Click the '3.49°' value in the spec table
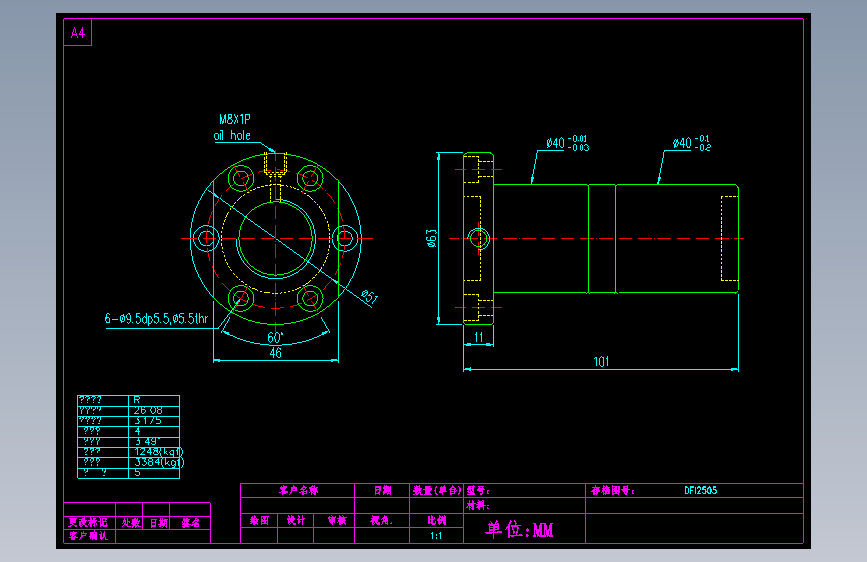This screenshot has height=562, width=867. pyautogui.click(x=148, y=441)
